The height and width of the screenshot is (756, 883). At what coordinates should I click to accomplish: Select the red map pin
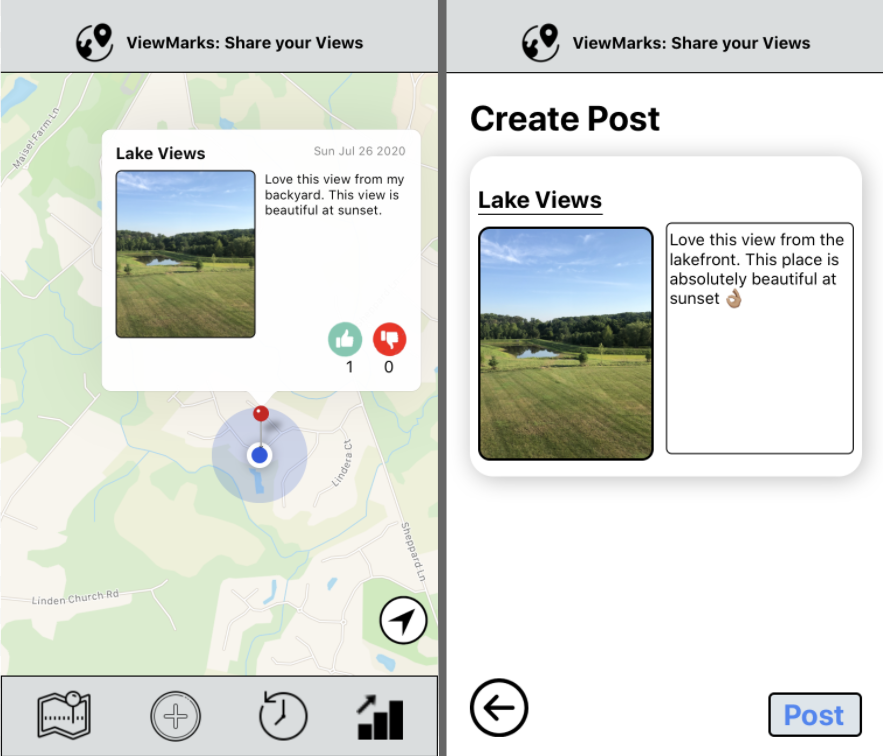tap(261, 414)
